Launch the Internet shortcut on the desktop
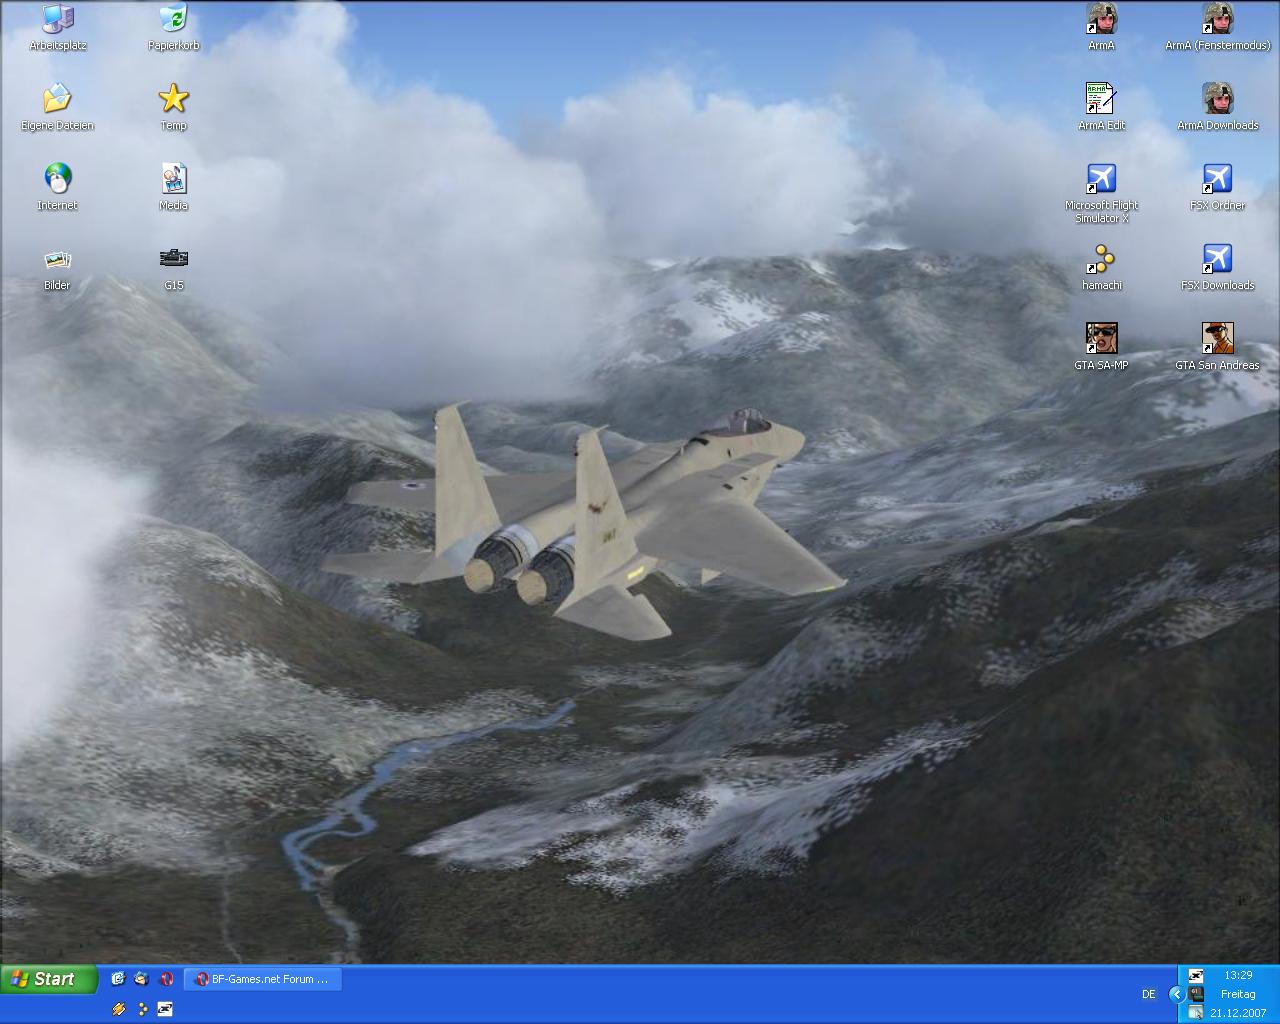This screenshot has width=1280, height=1024. [x=57, y=179]
